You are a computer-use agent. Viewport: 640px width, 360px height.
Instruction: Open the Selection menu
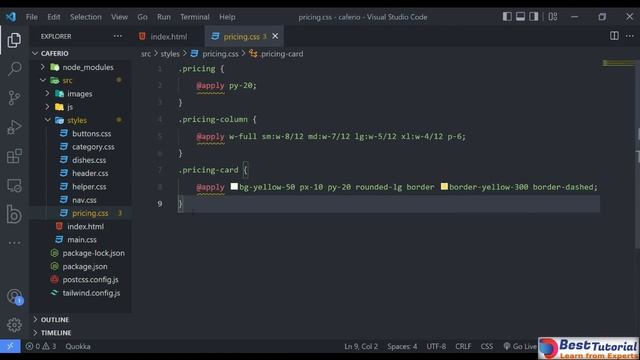click(85, 17)
